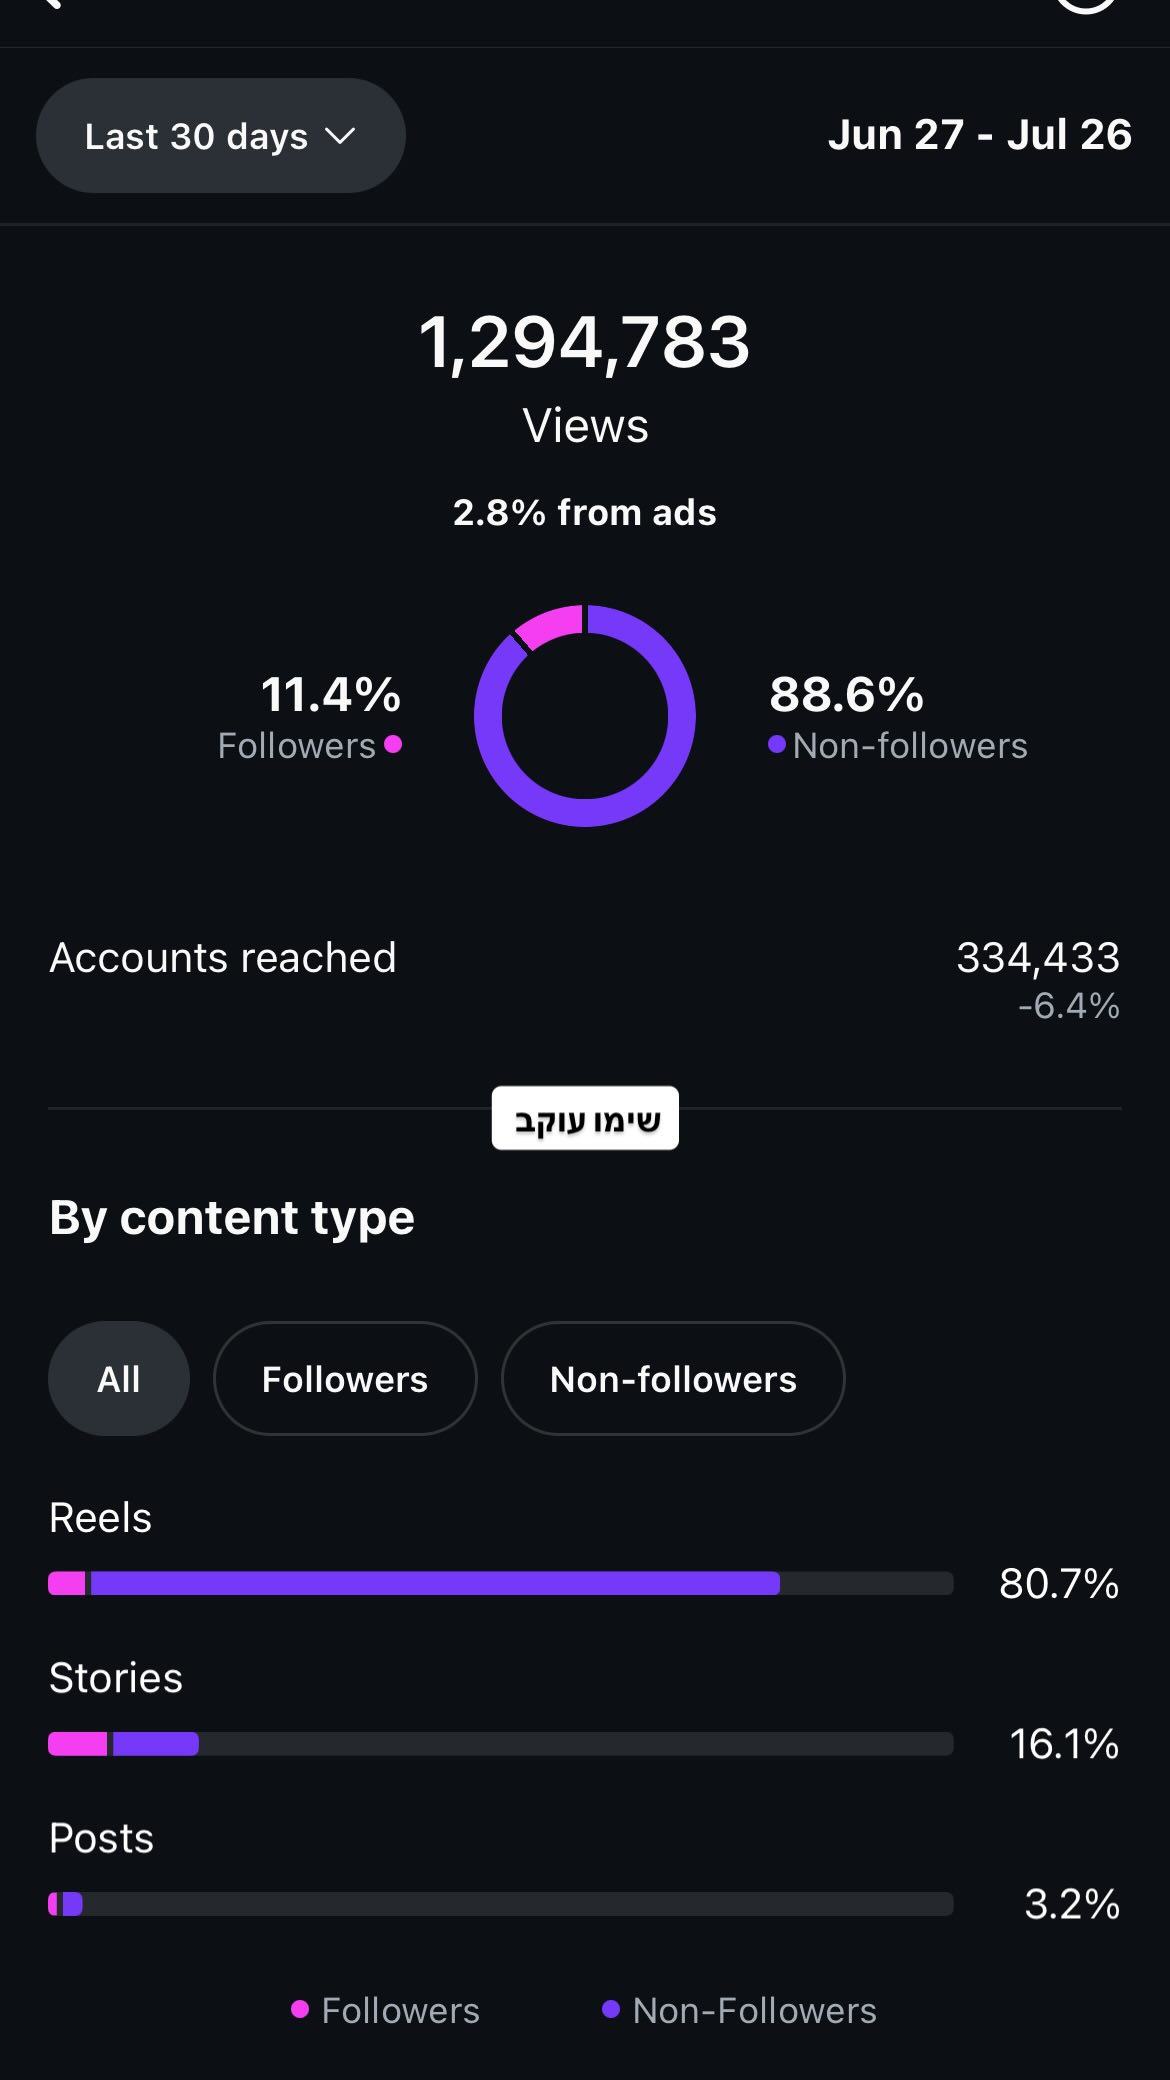The image size is (1170, 2080).
Task: Open the Last 30 days dropdown
Action: click(x=221, y=136)
